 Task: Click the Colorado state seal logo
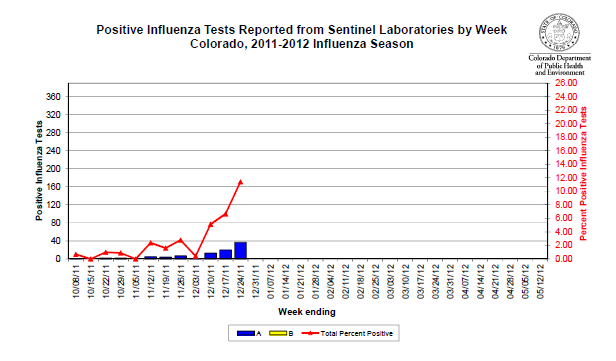pos(559,32)
